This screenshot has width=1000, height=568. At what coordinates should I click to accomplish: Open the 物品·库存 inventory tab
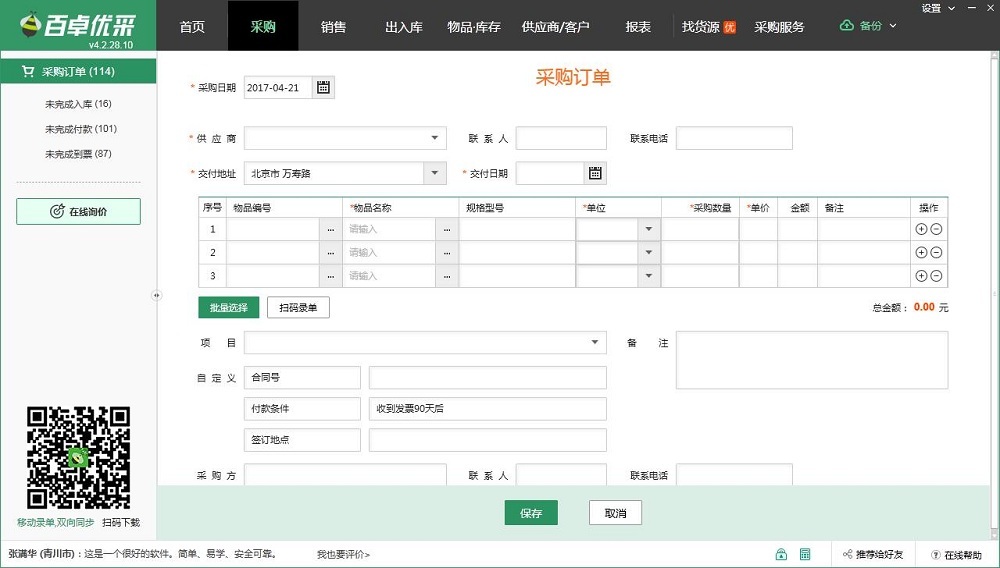click(x=474, y=26)
